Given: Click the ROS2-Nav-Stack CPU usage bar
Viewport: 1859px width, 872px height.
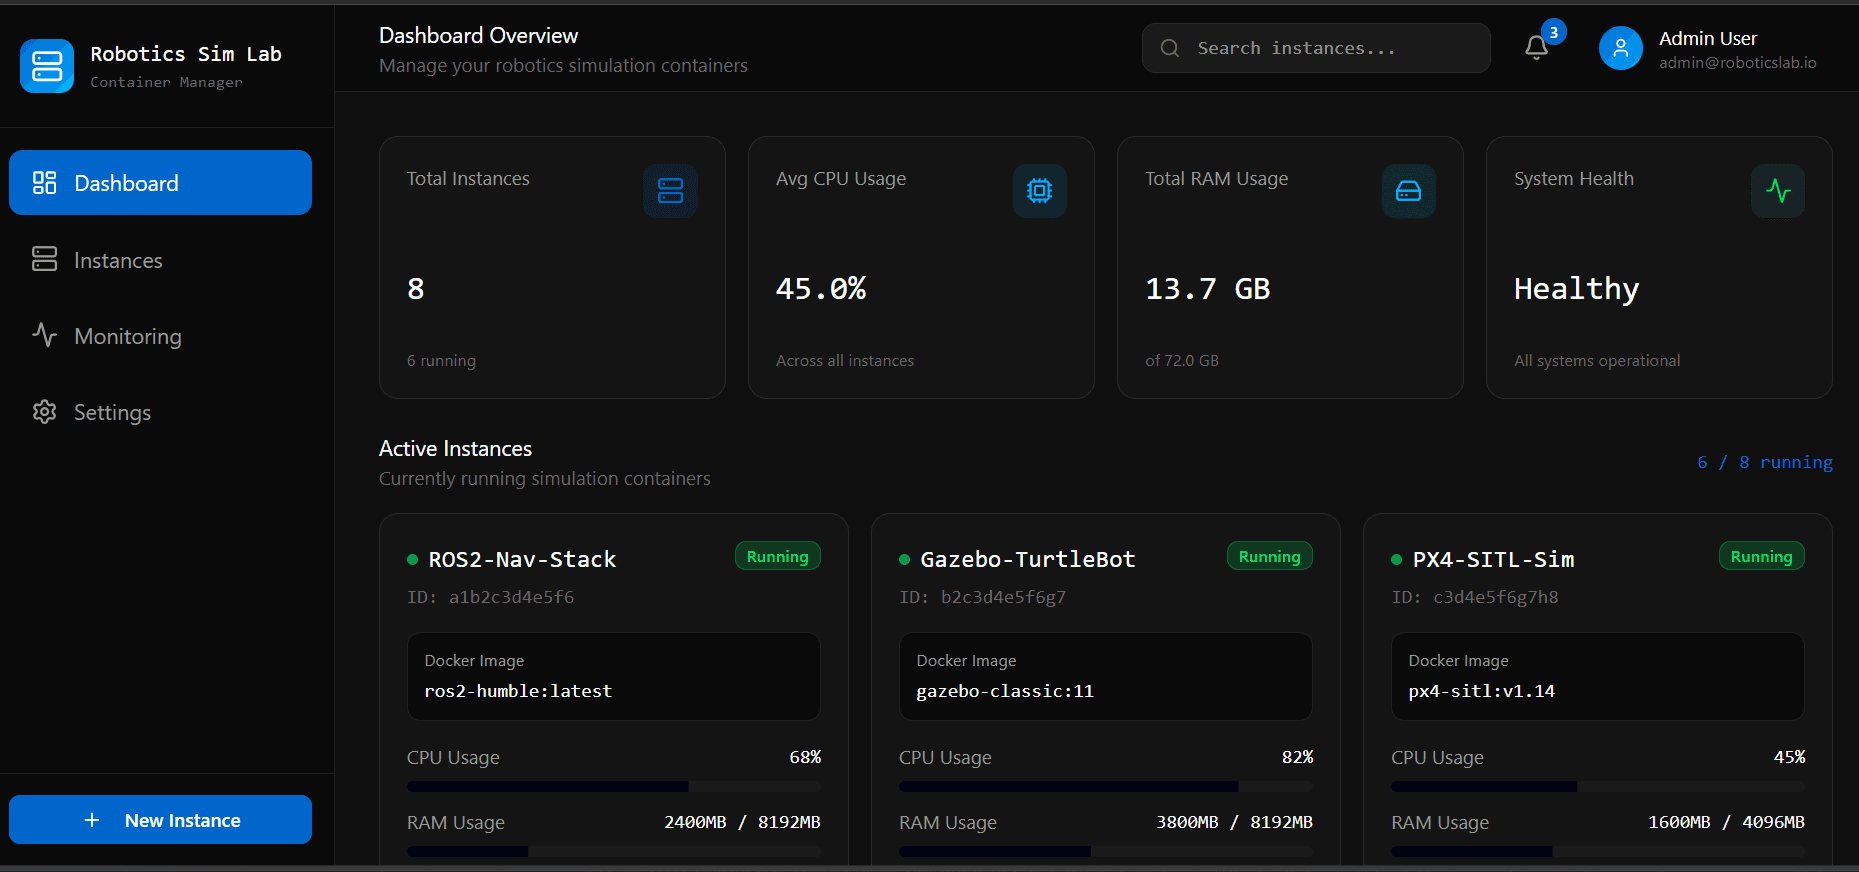Looking at the screenshot, I should (613, 786).
